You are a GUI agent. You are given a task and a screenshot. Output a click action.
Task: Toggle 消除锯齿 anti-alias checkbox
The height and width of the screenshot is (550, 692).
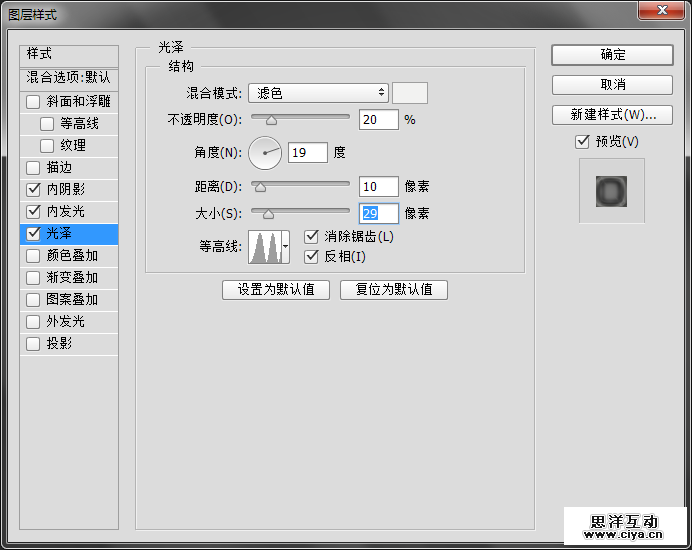click(311, 237)
